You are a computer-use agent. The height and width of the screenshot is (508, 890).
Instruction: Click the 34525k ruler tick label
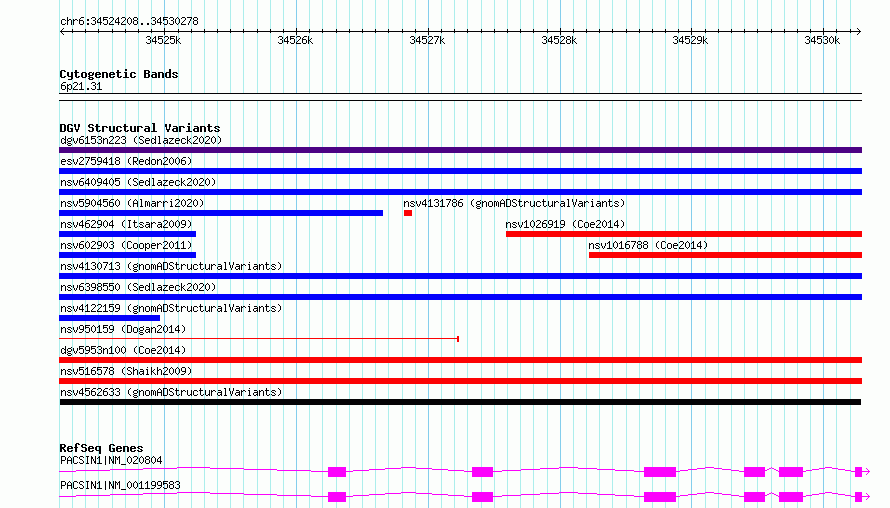click(163, 40)
